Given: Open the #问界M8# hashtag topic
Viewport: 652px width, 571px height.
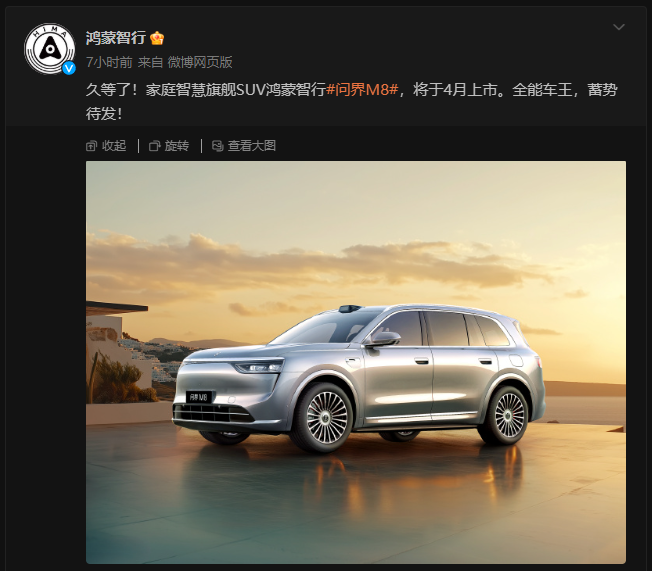Looking at the screenshot, I should (362, 89).
